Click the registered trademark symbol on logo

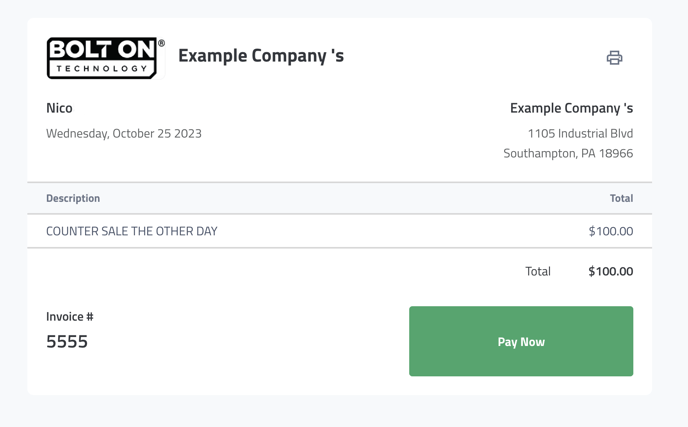tap(161, 43)
